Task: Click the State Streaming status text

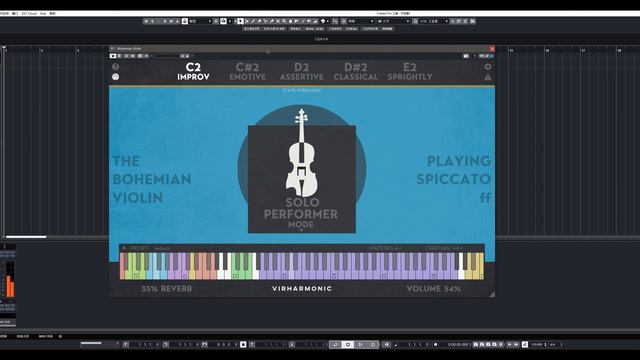Action: point(302,90)
